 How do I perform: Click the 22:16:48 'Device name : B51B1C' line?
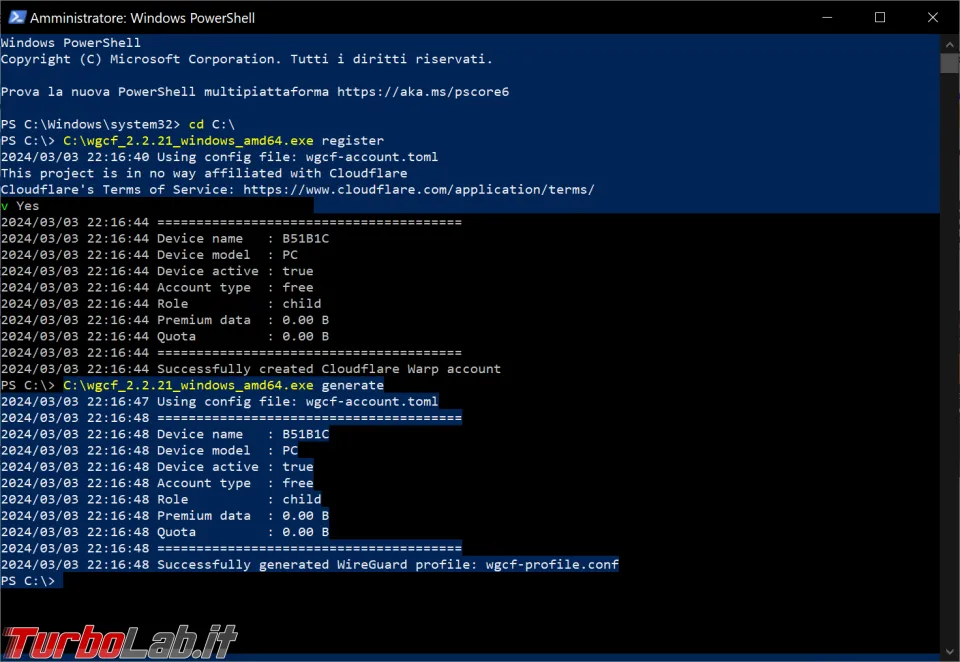tap(165, 434)
